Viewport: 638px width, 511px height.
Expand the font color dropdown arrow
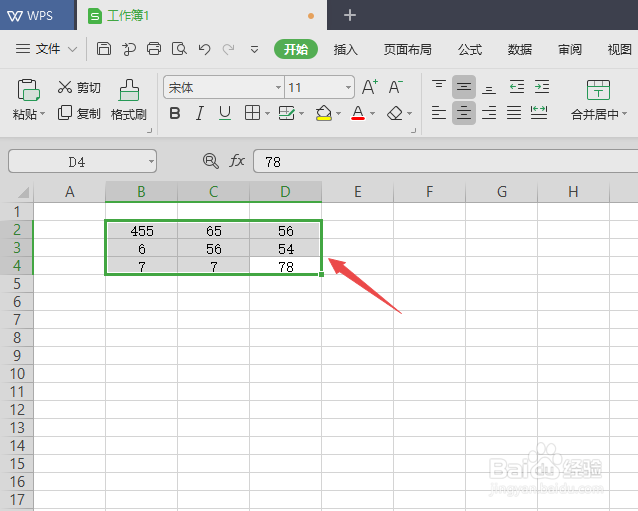point(372,114)
